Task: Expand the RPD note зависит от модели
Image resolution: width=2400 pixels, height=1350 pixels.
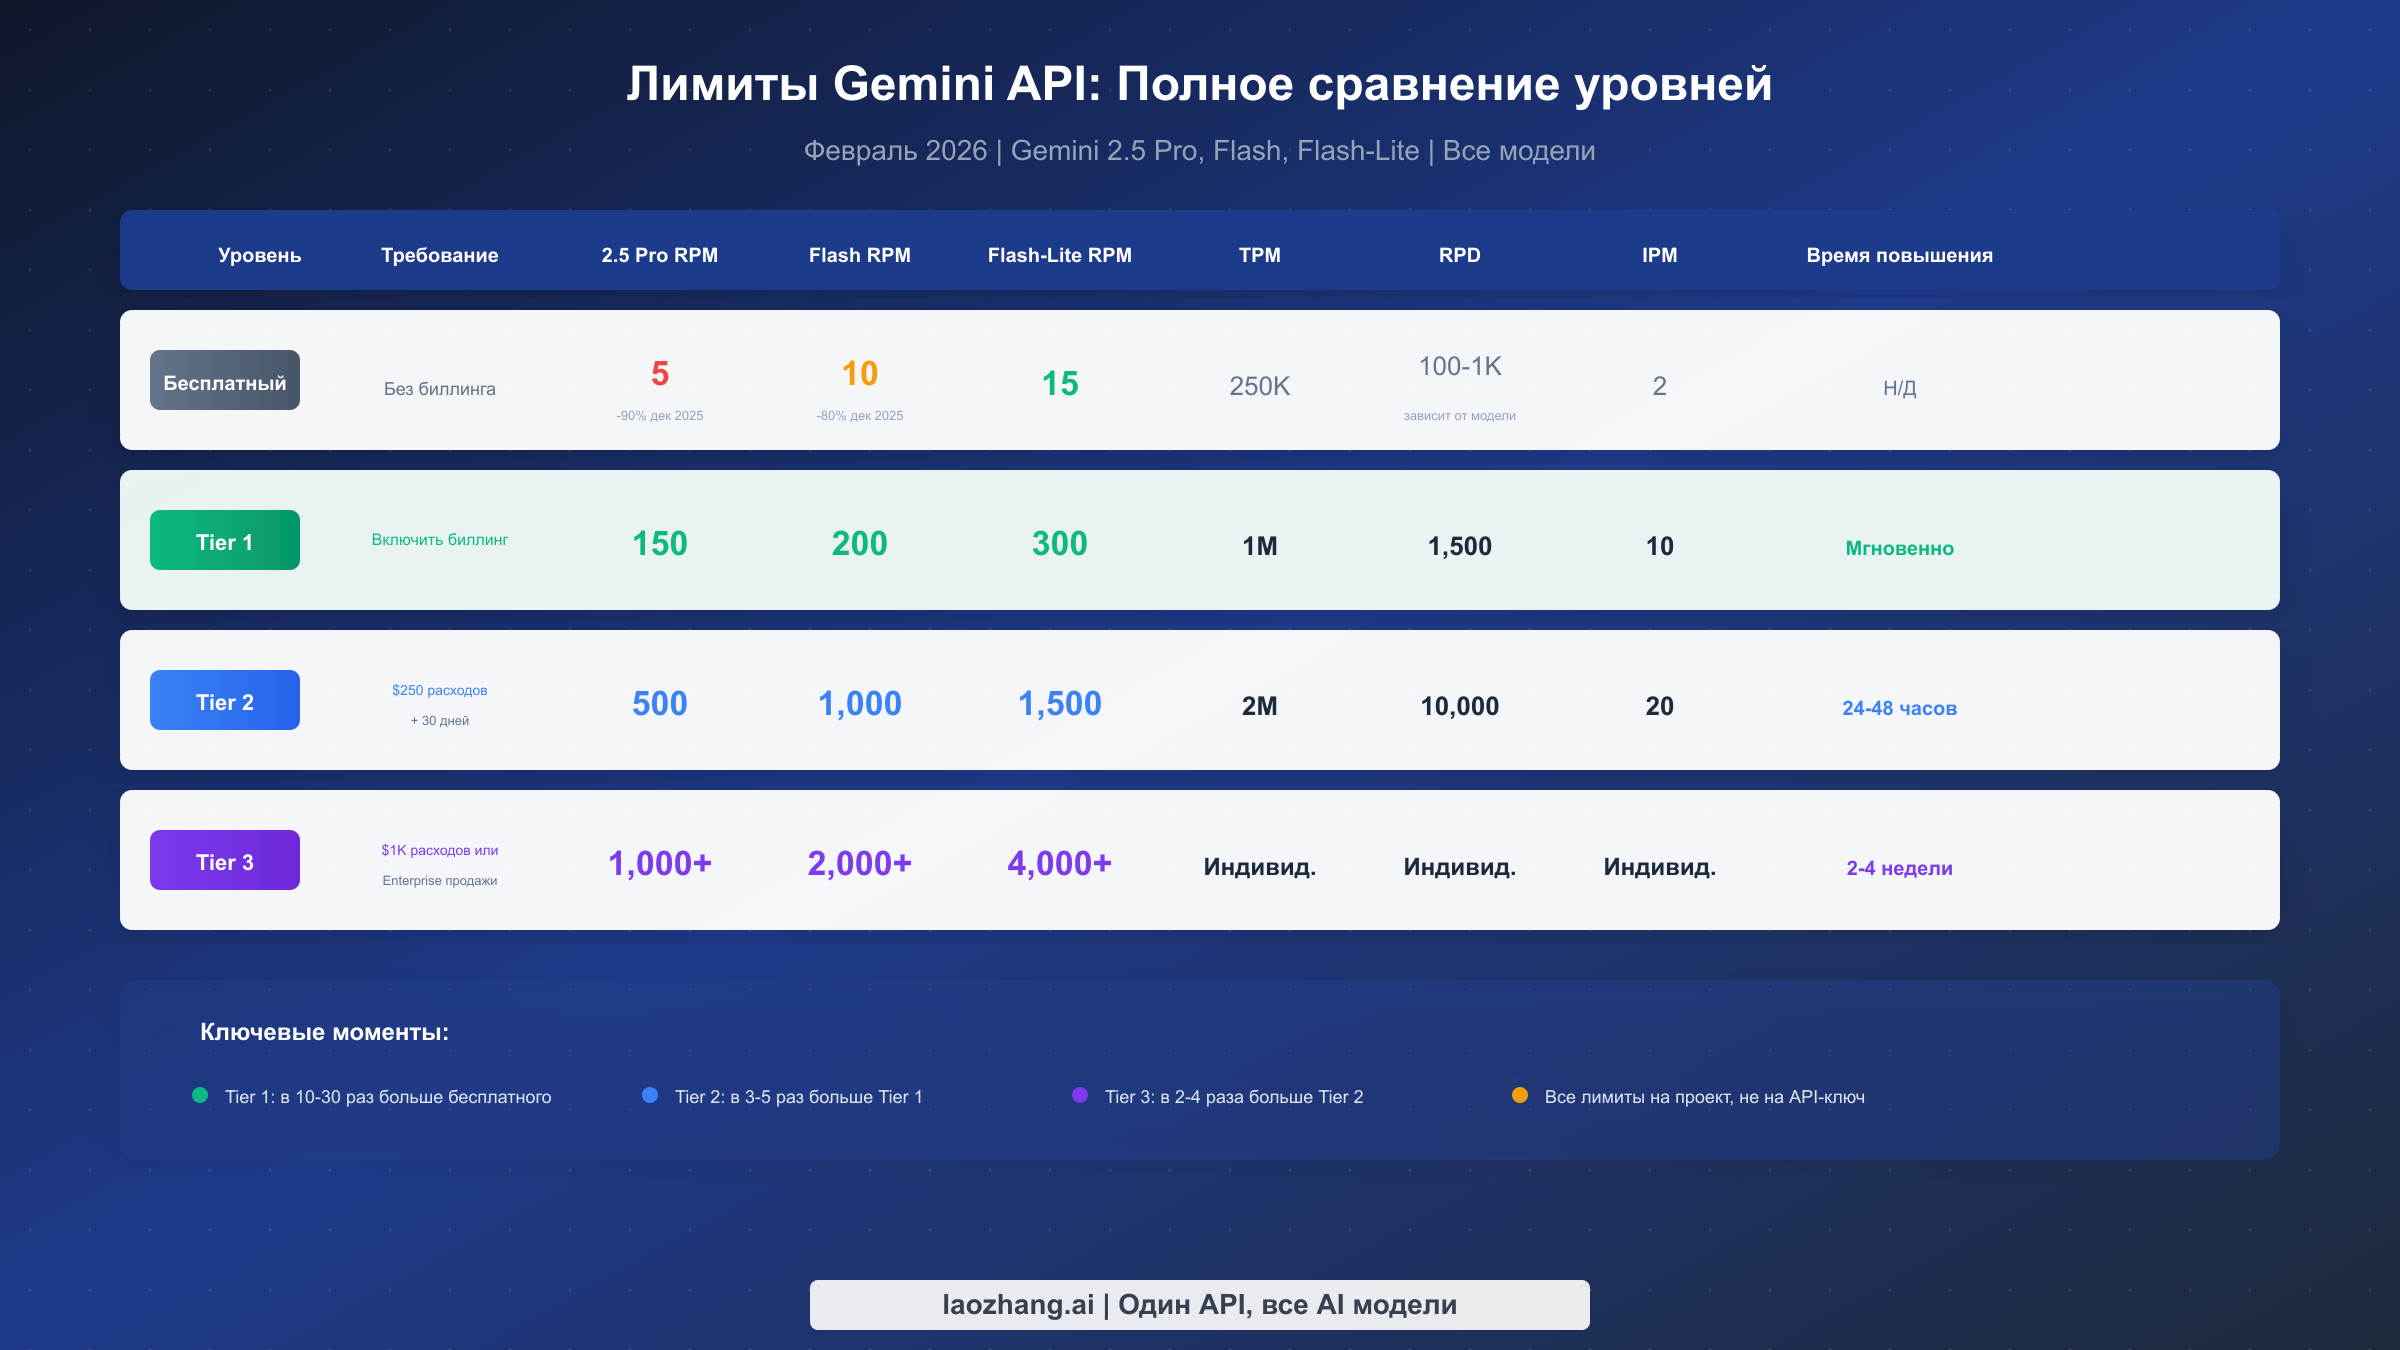Action: (1459, 415)
